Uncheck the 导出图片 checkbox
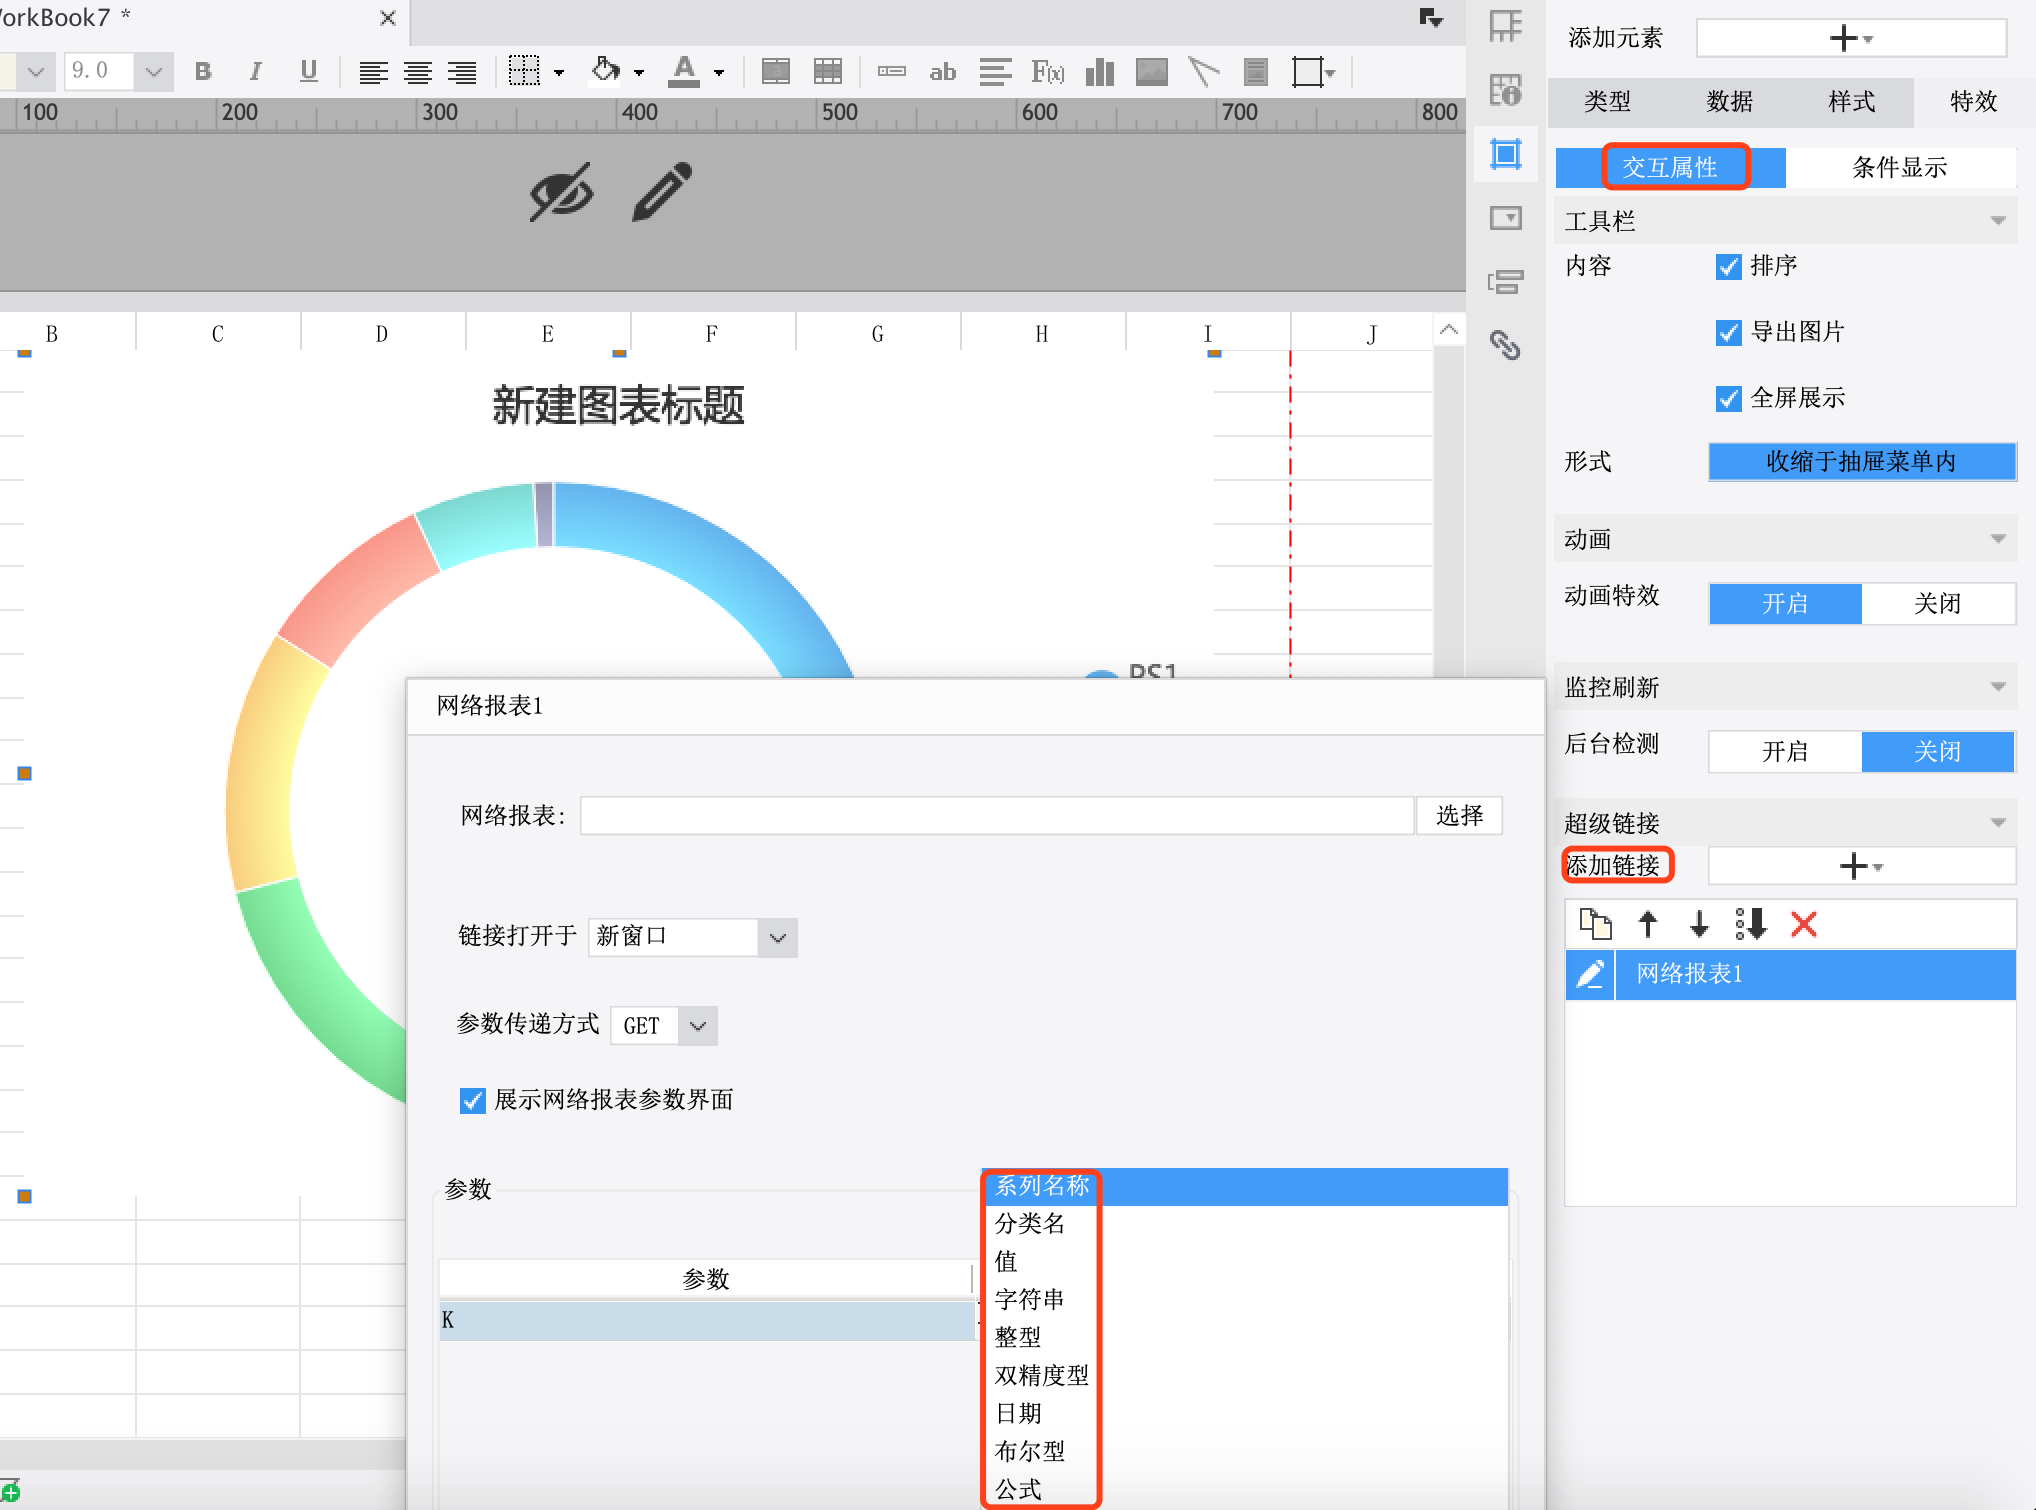 (x=1728, y=333)
